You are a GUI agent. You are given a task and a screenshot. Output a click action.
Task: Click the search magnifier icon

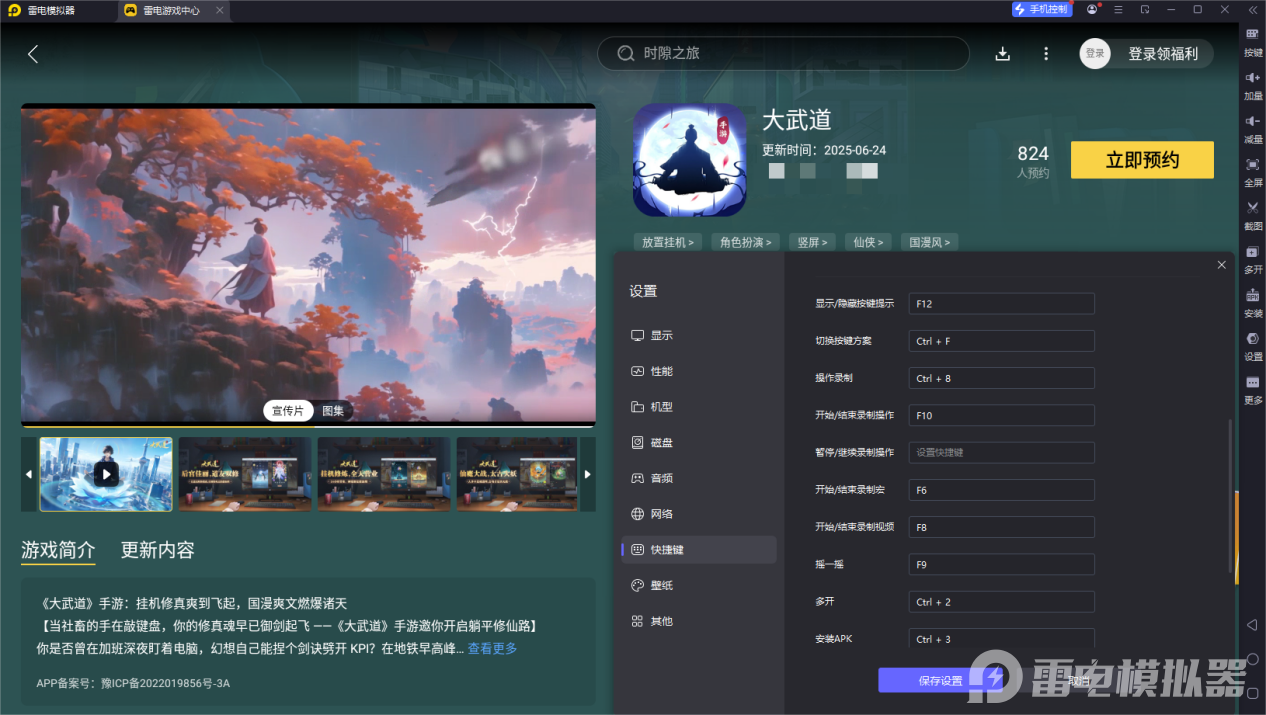coord(626,53)
